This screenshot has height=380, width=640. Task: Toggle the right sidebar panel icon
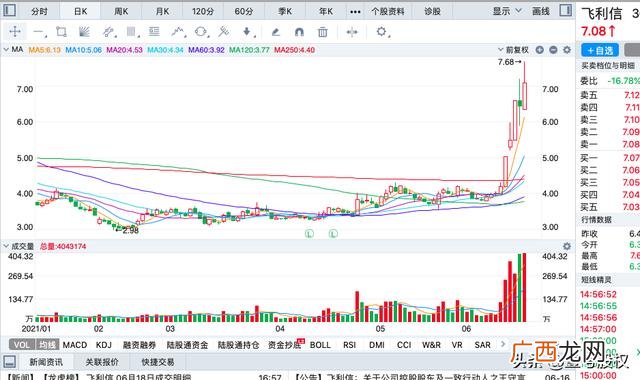[566, 10]
